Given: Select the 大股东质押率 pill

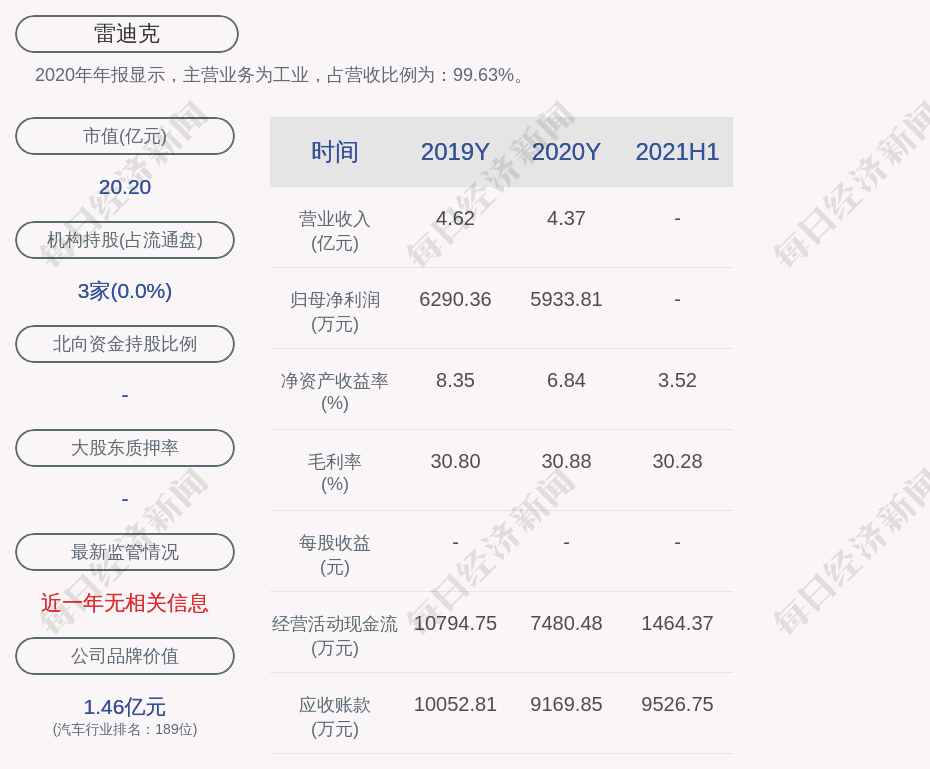Looking at the screenshot, I should coord(125,448).
